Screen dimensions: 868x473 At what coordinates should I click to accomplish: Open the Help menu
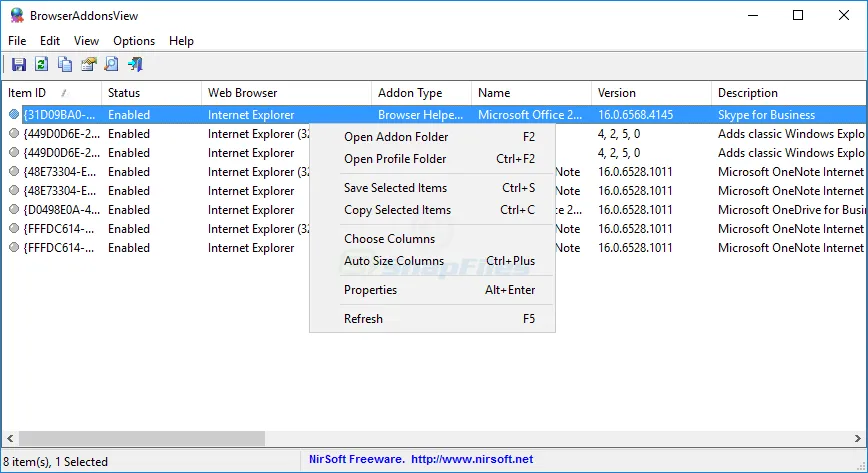click(x=182, y=41)
